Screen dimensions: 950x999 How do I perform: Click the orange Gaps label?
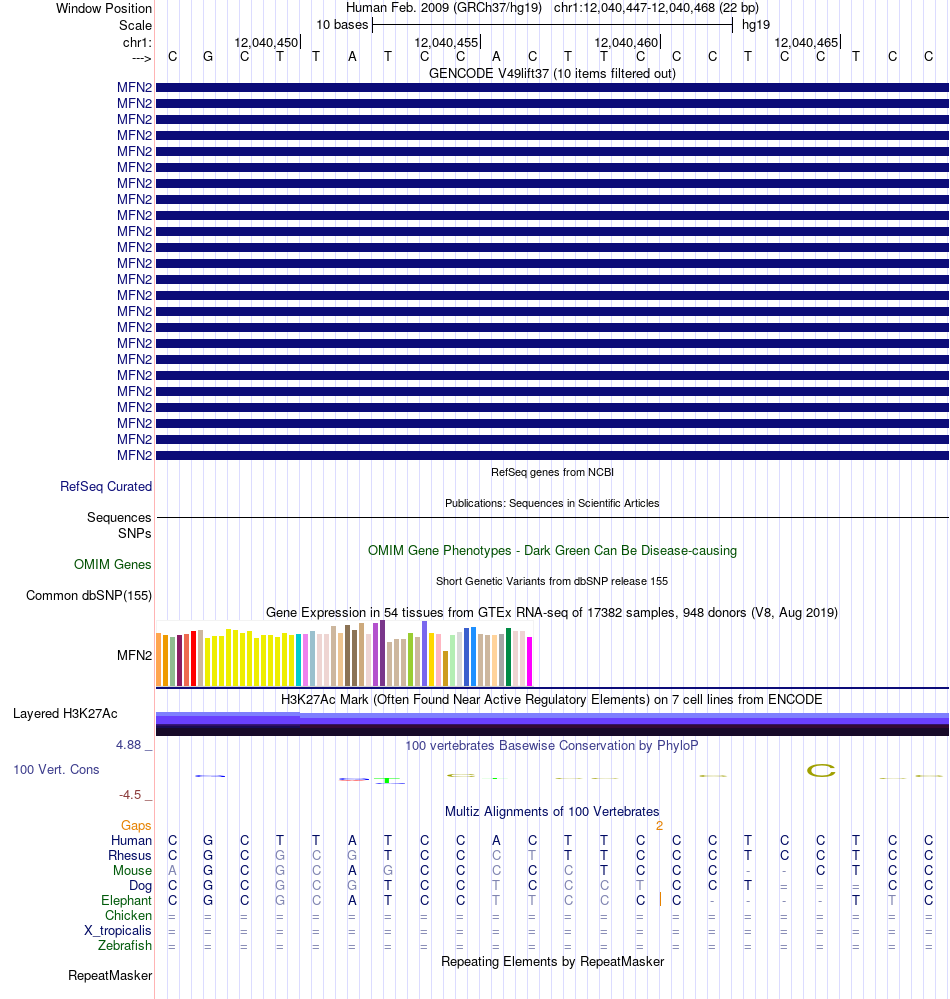click(136, 826)
